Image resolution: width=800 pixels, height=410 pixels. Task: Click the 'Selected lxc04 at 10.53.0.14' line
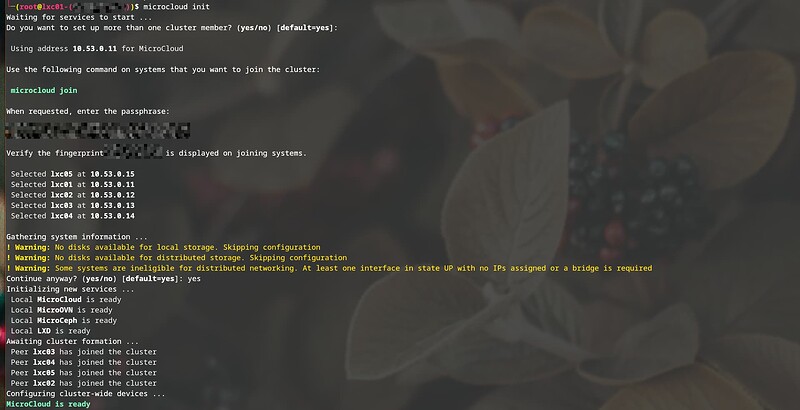click(x=72, y=216)
